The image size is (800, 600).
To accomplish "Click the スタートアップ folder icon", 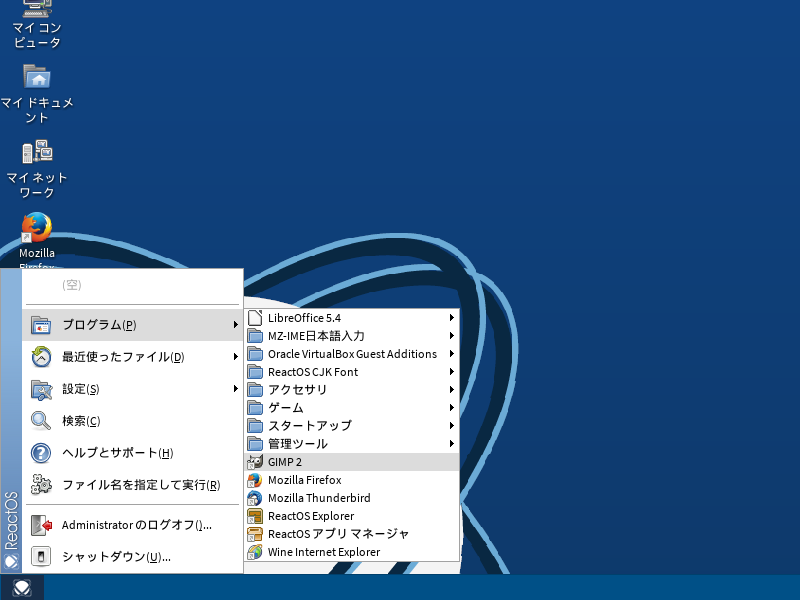I will [255, 426].
